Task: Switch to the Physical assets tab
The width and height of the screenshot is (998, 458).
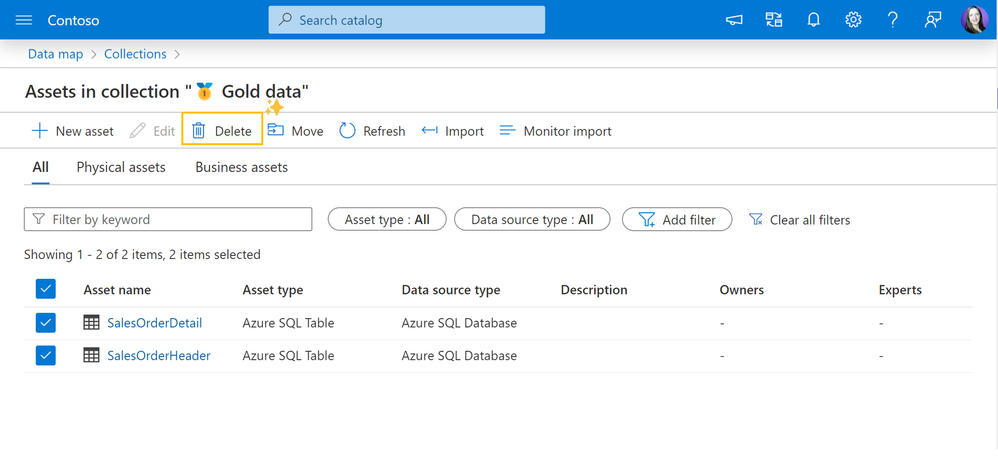Action: (121, 167)
